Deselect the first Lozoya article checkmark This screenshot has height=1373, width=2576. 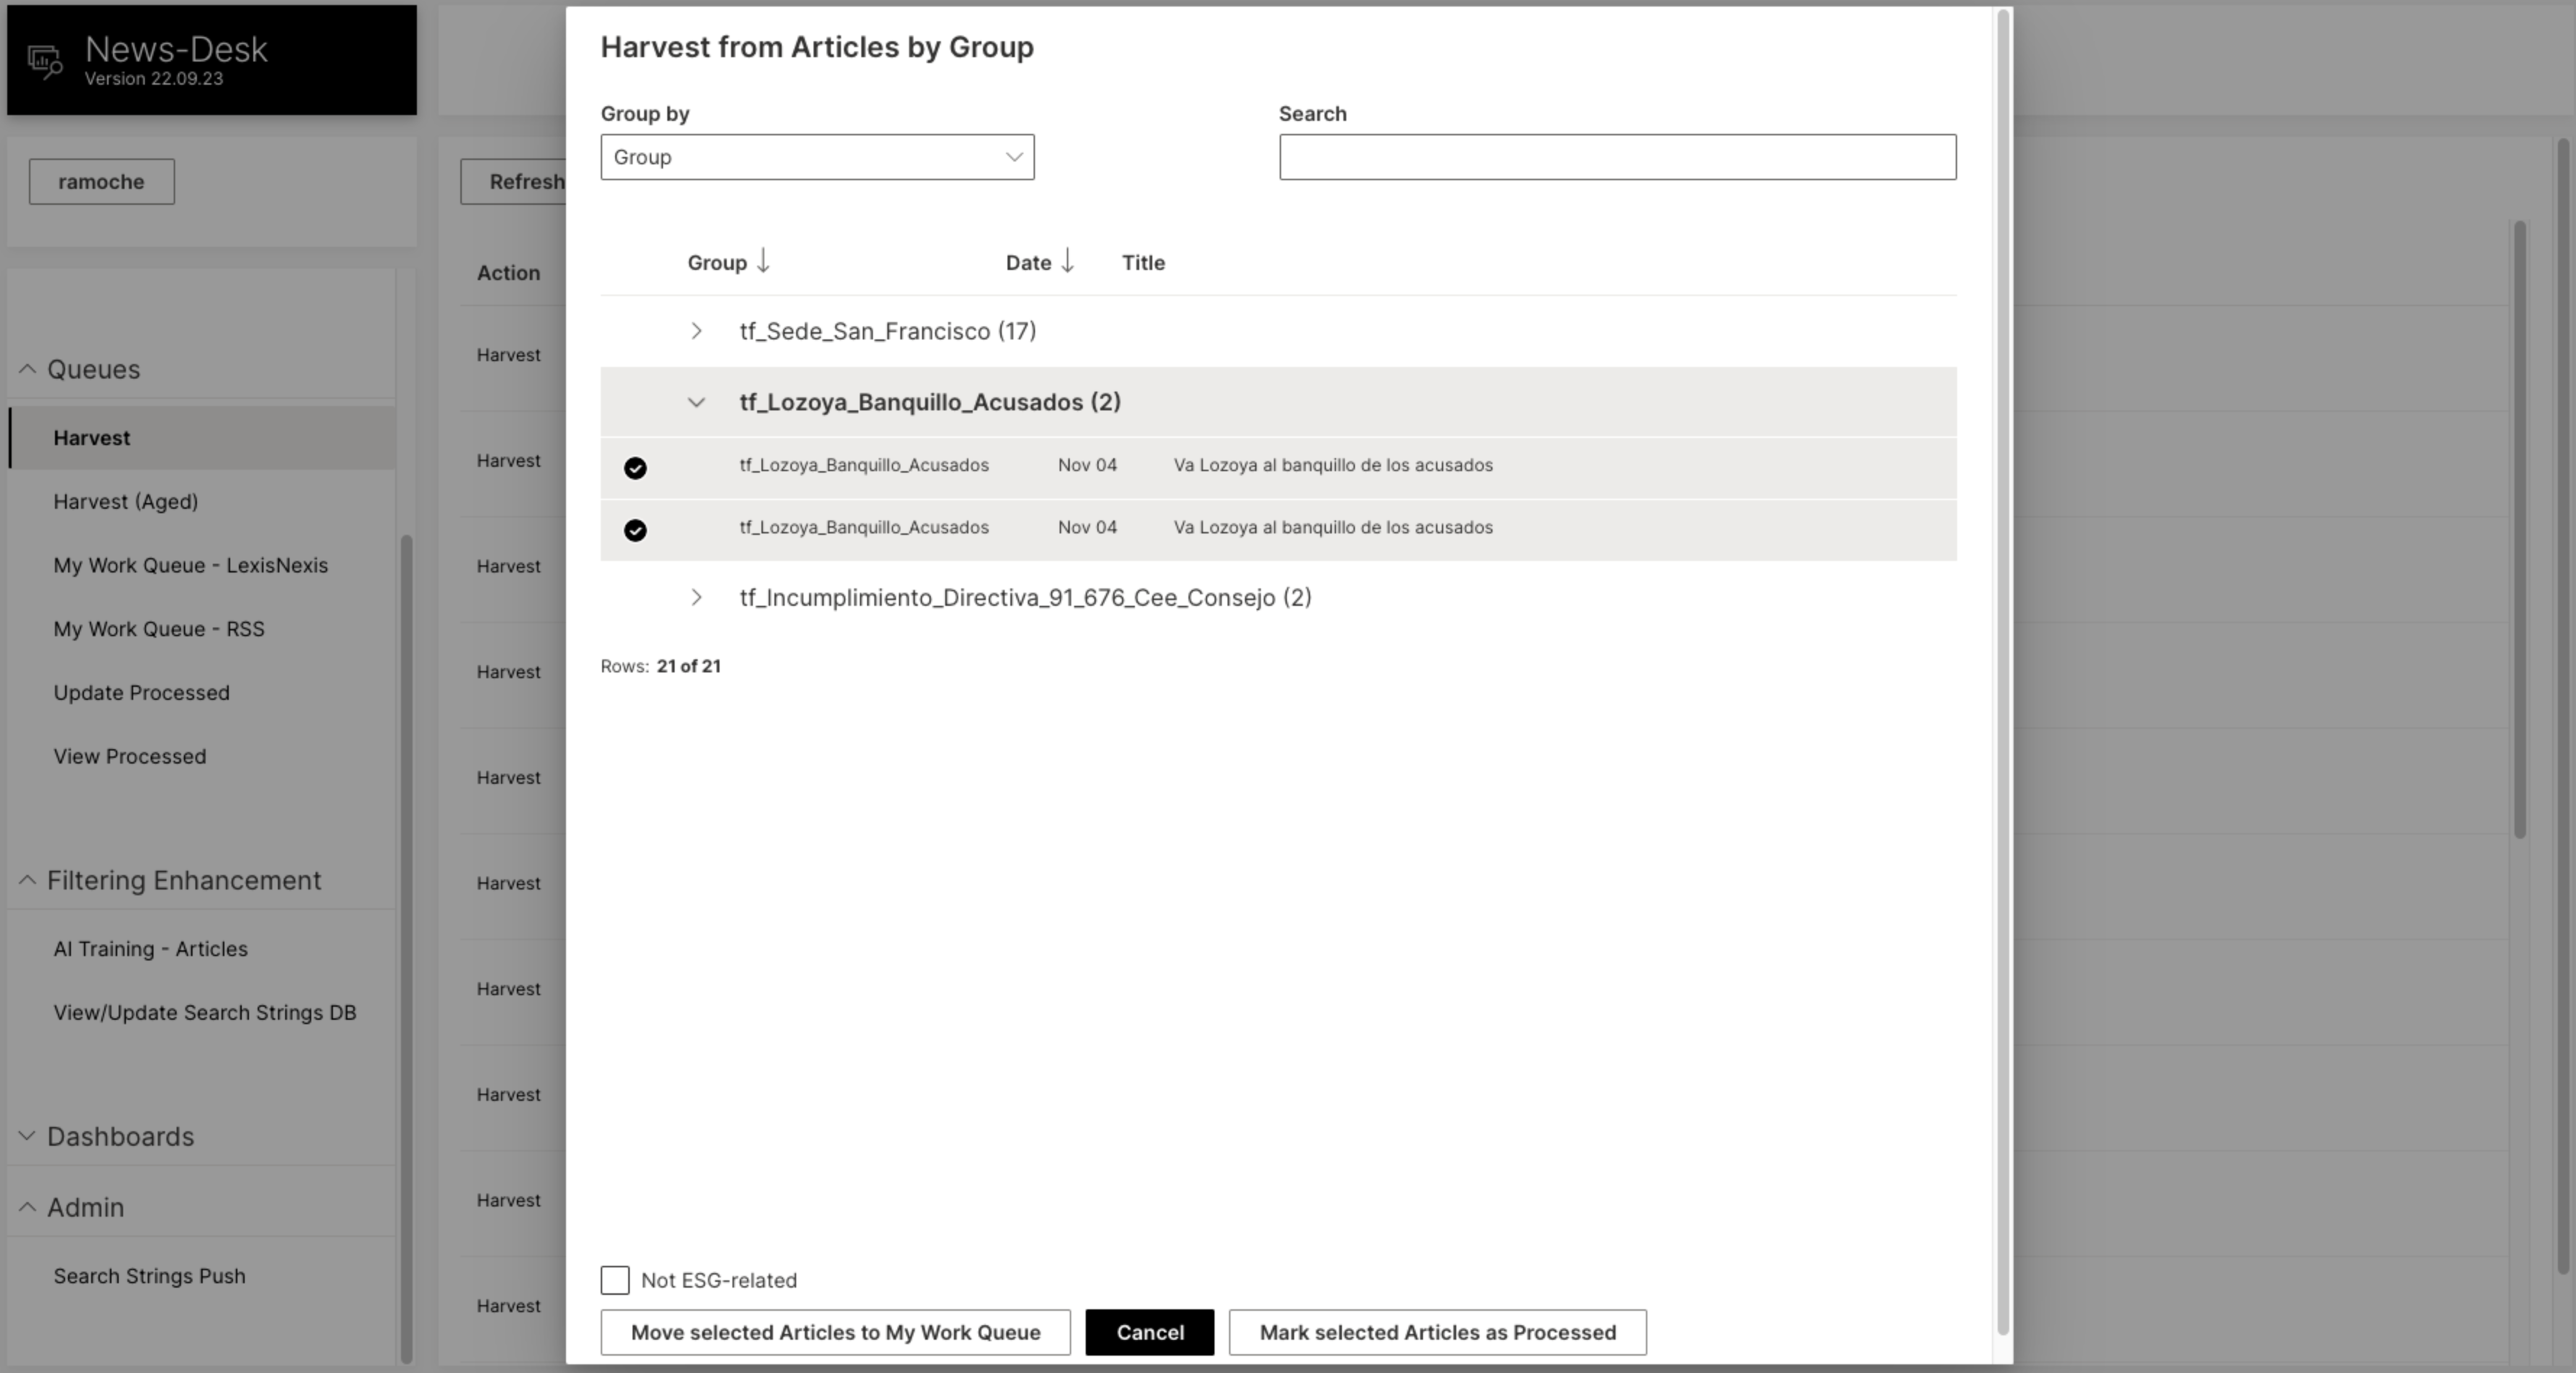tap(636, 467)
